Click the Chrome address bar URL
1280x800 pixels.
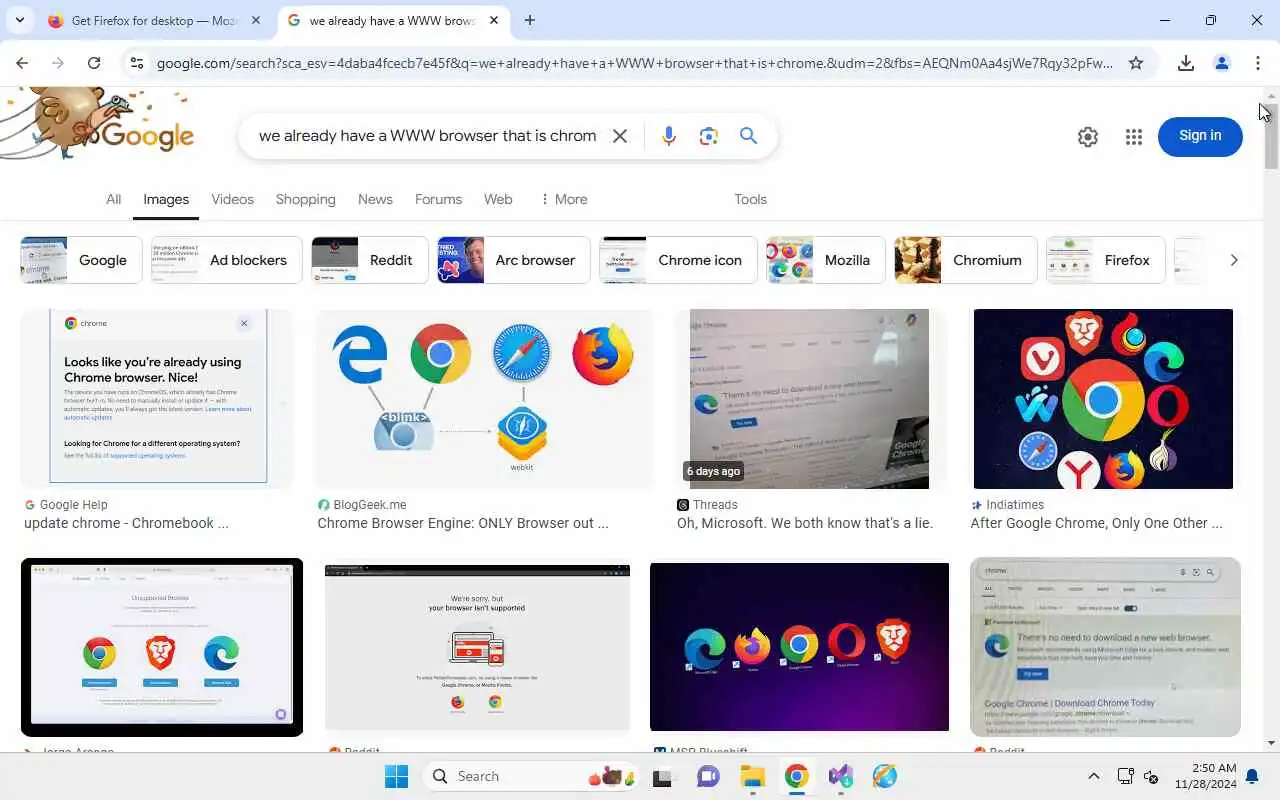(634, 63)
